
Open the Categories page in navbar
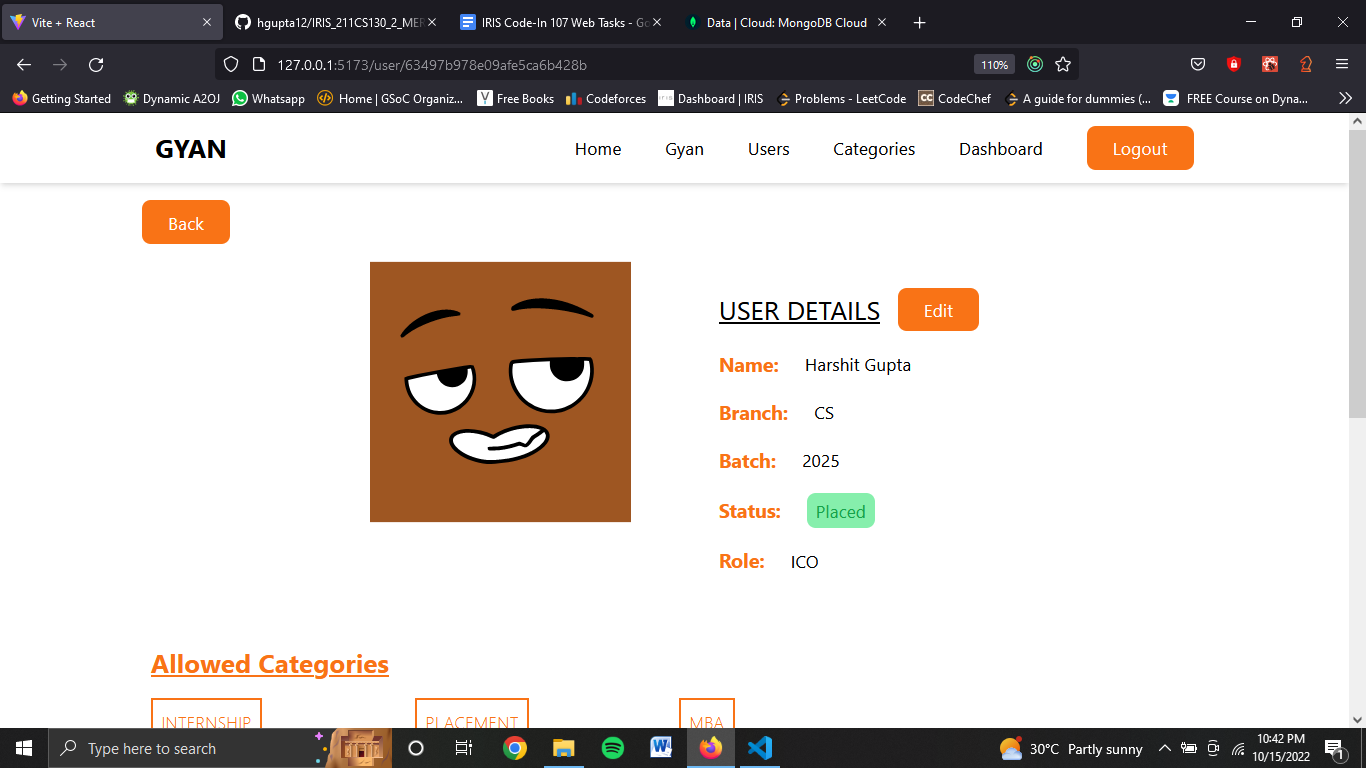point(874,149)
